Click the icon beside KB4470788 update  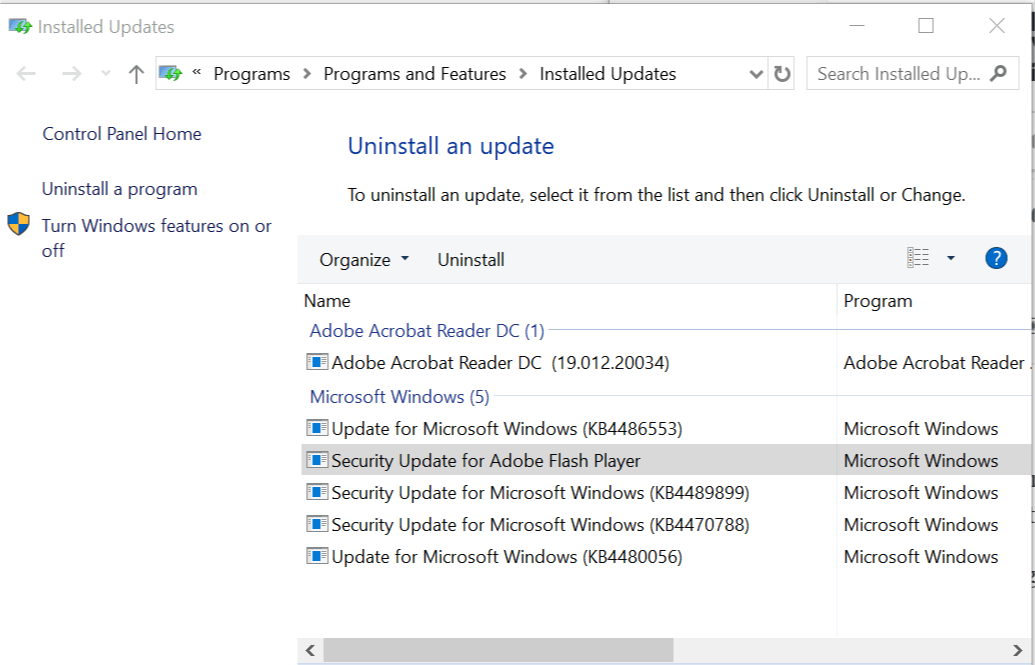pos(317,524)
